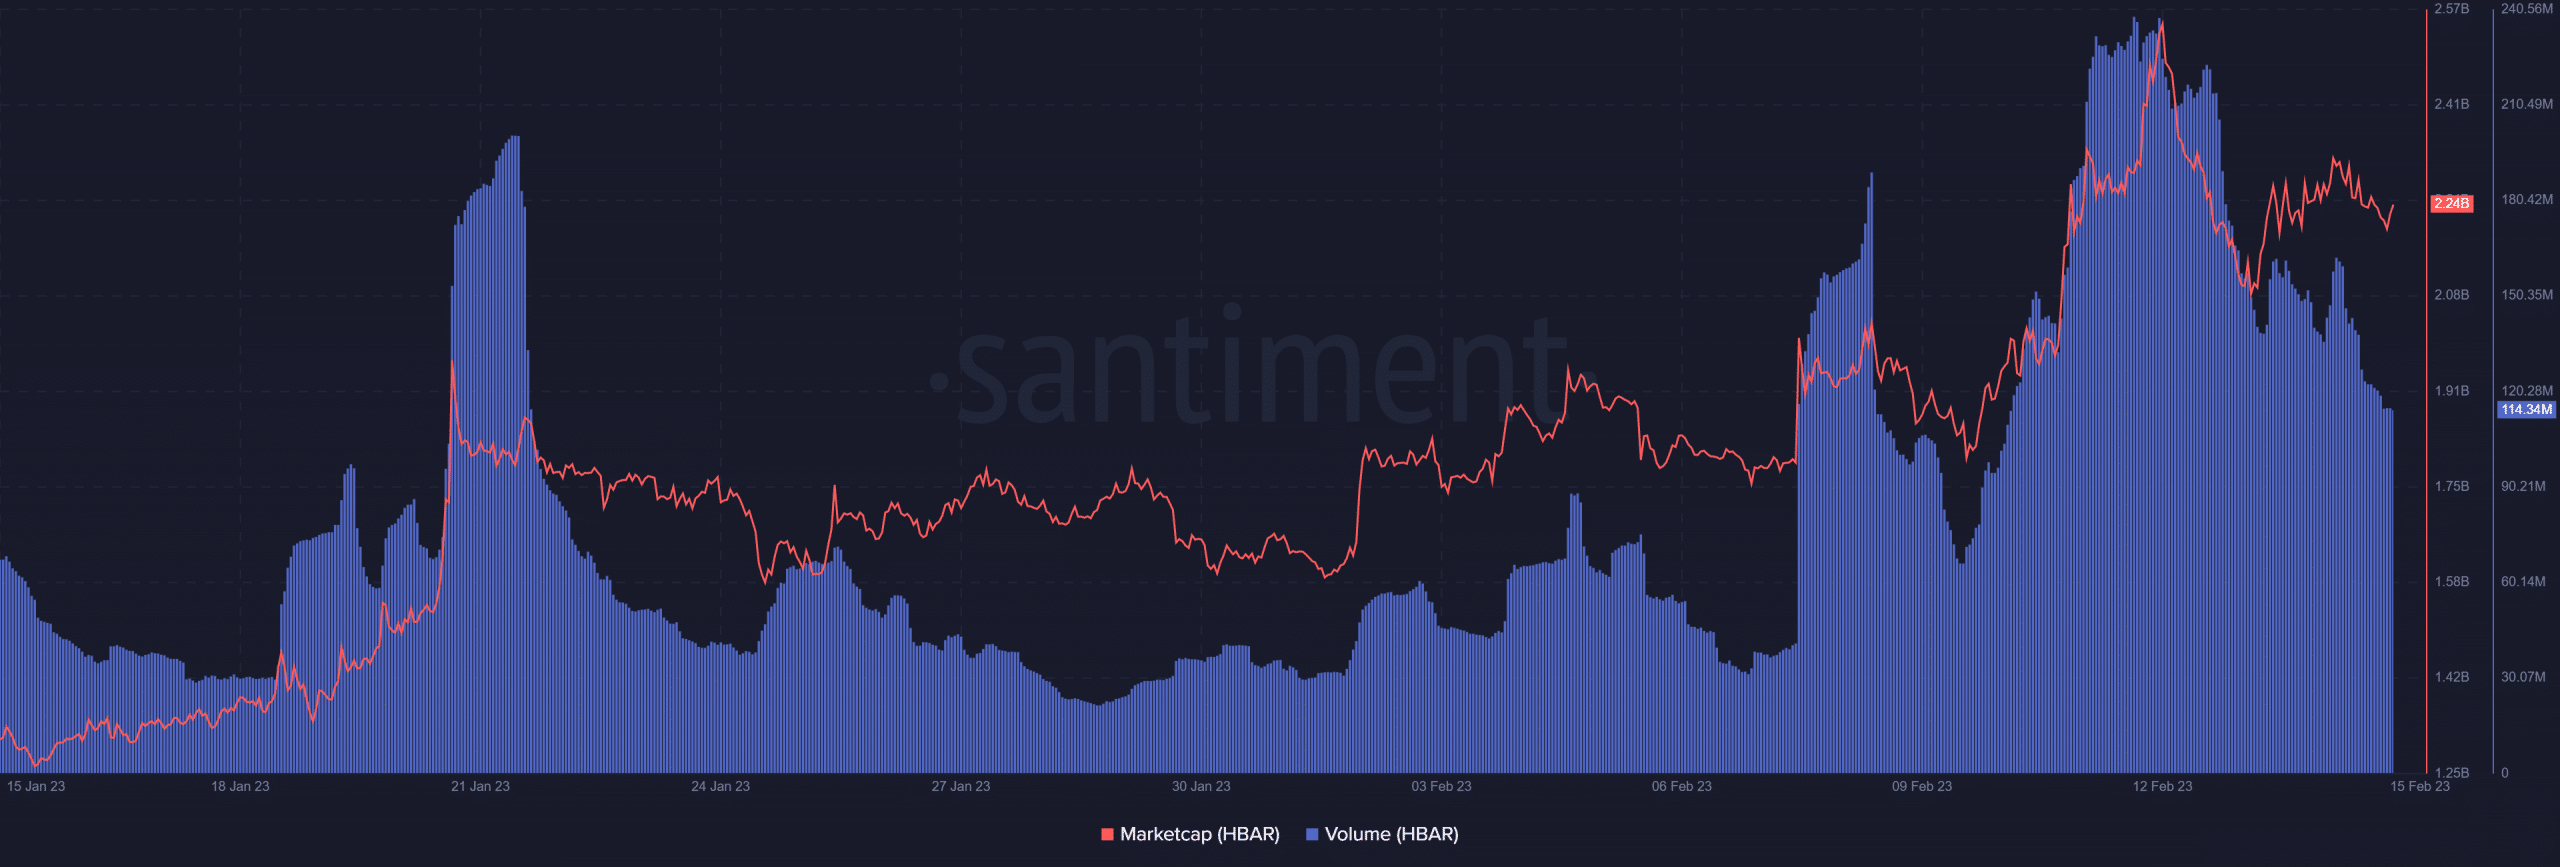2560x867 pixels.
Task: Toggle the Marketcap (HBAR) legend entry
Action: point(1190,834)
